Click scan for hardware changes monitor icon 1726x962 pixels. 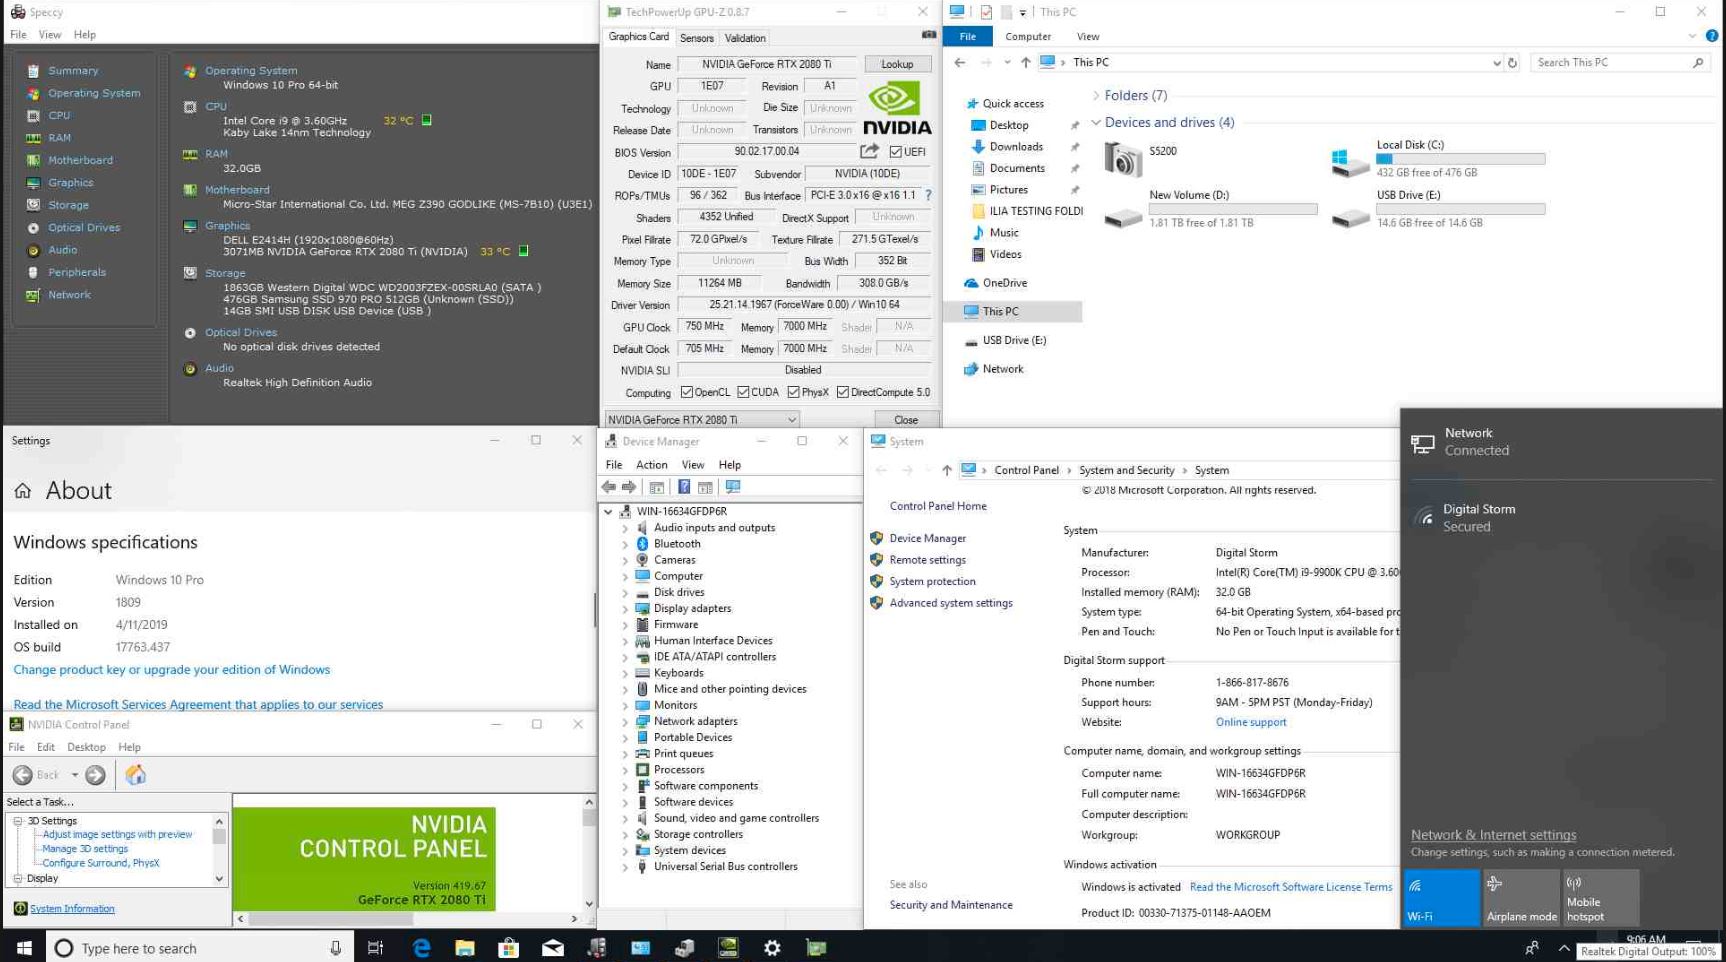(733, 487)
